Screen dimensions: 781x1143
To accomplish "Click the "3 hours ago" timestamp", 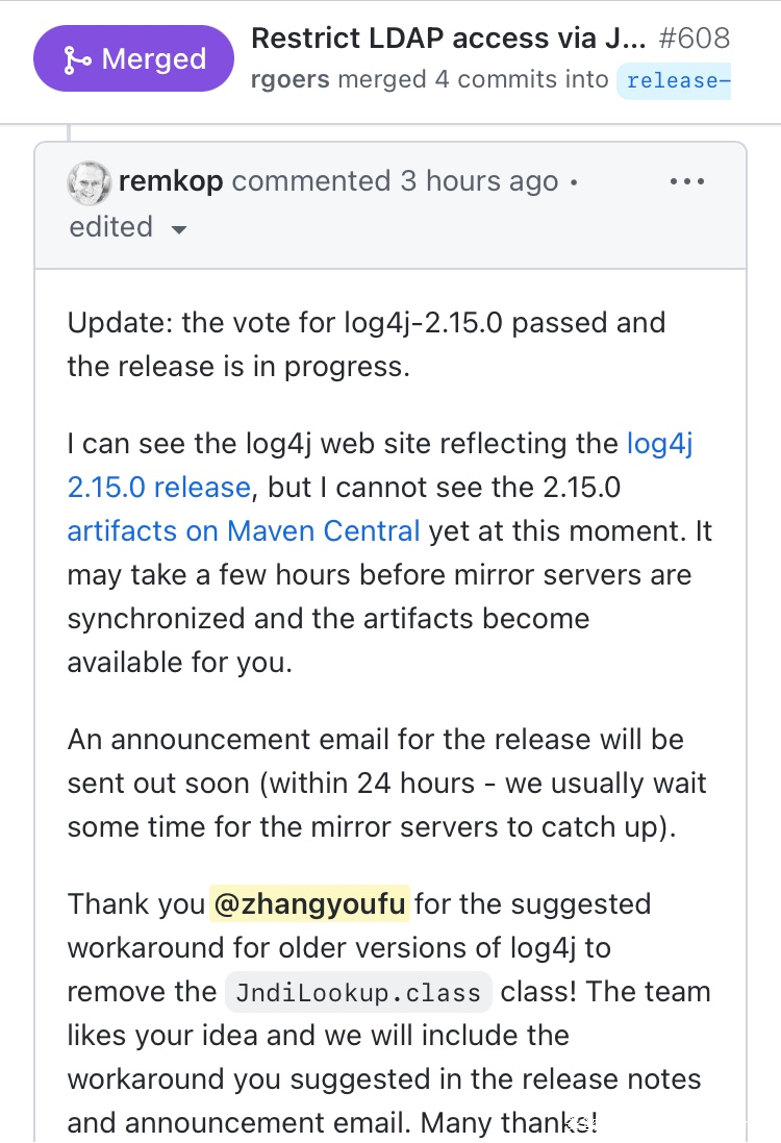I will click(479, 182).
